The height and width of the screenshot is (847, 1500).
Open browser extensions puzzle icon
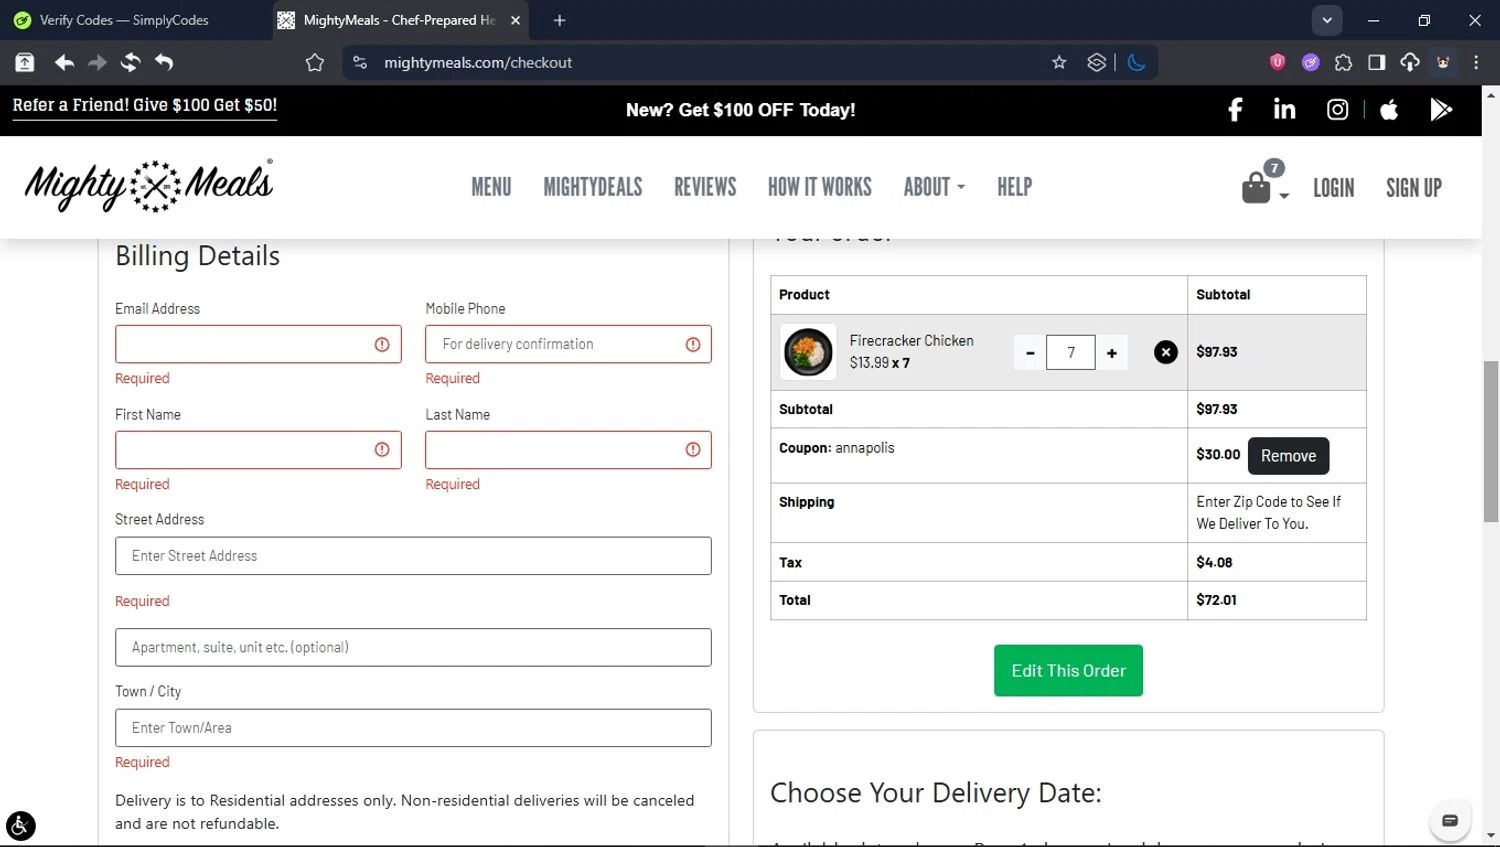point(1343,62)
